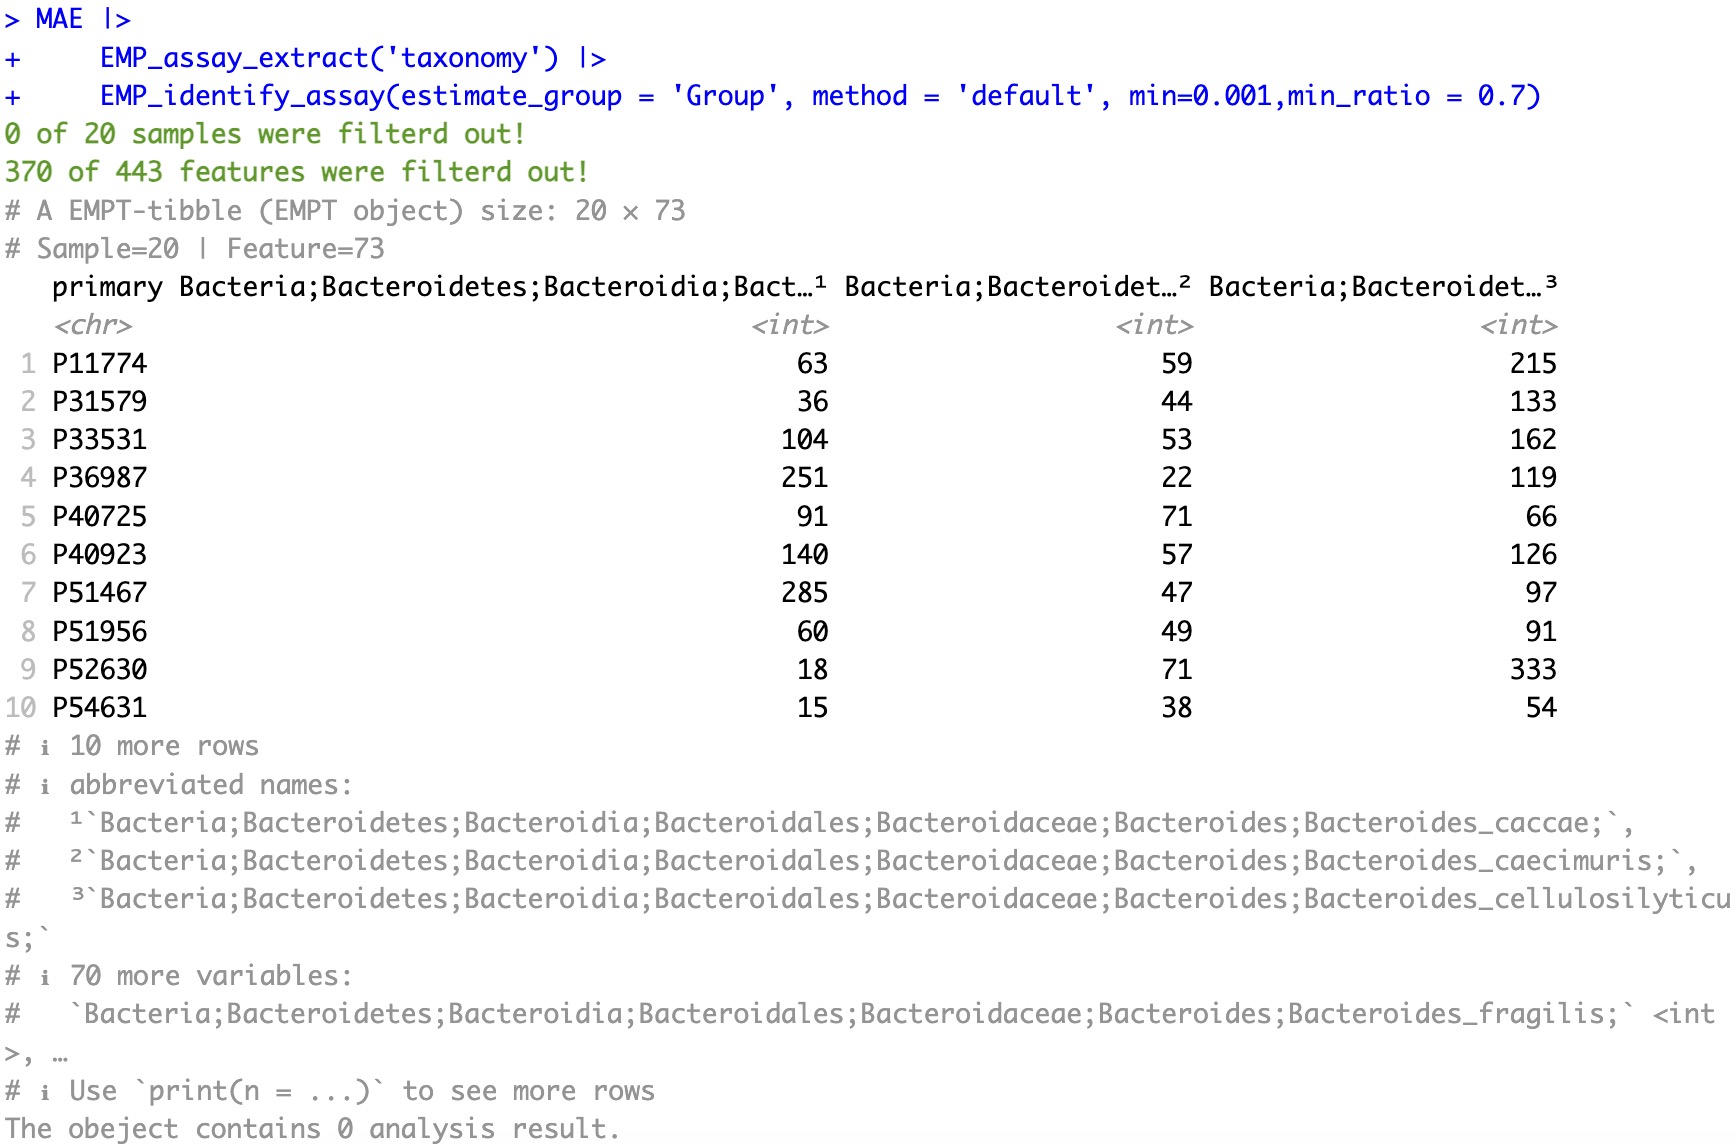
Task: Click the <chr> type label under primary
Action: coord(92,325)
